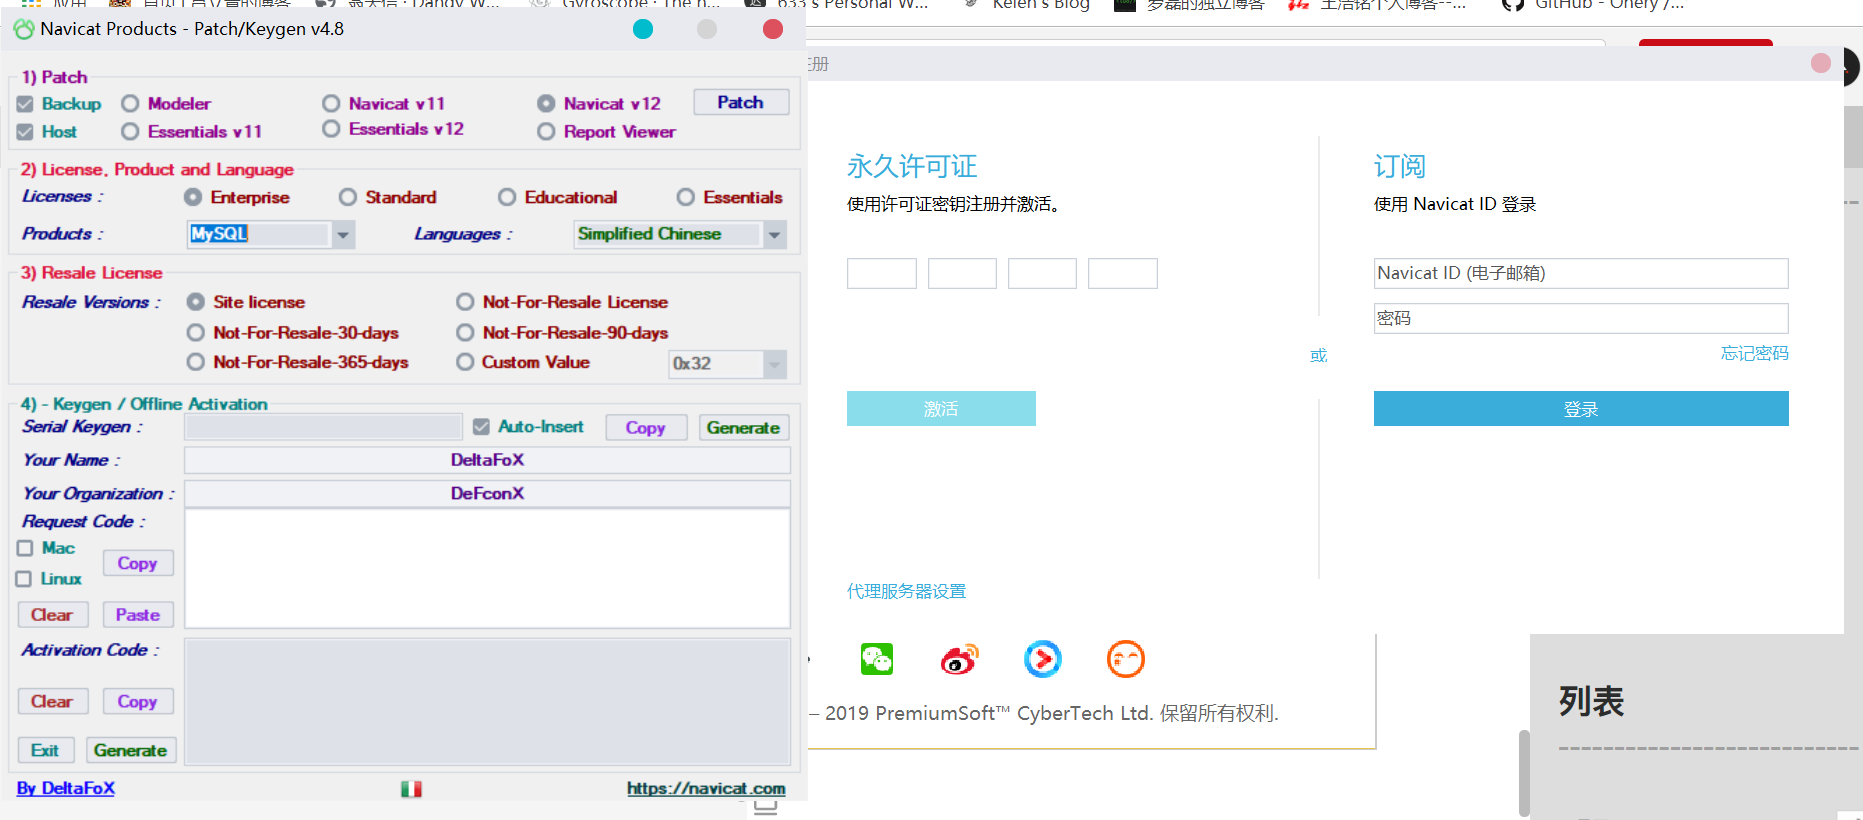
Task: Click the 激活 activate button
Action: (941, 409)
